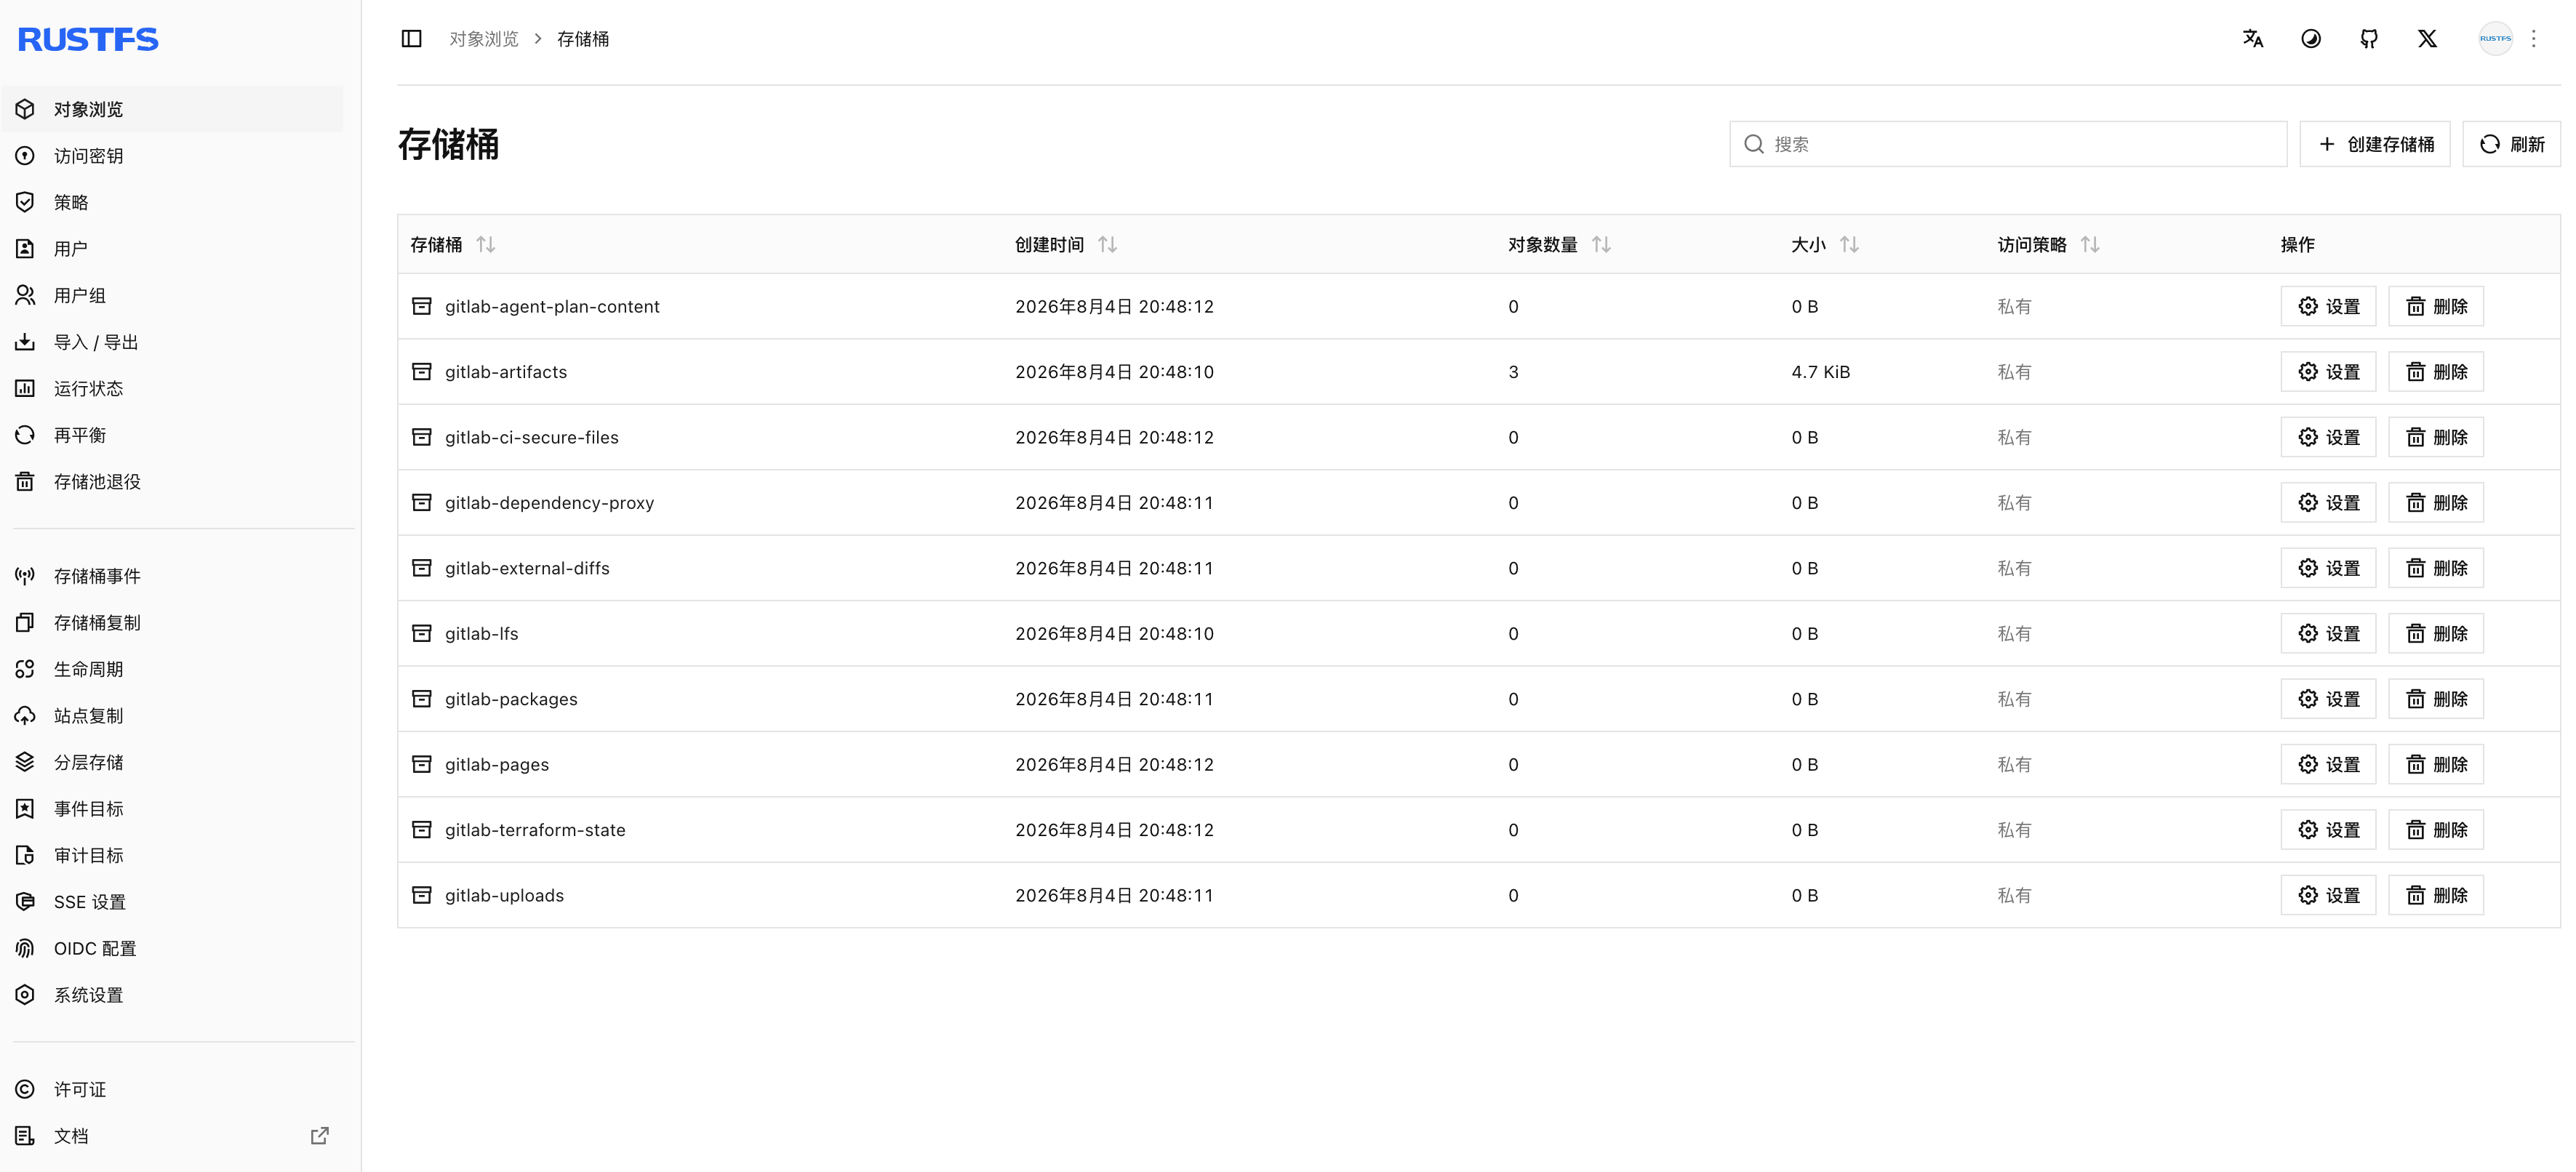Image resolution: width=2576 pixels, height=1172 pixels.
Task: Click the 存储桶复制 copy icon
Action: tap(25, 622)
